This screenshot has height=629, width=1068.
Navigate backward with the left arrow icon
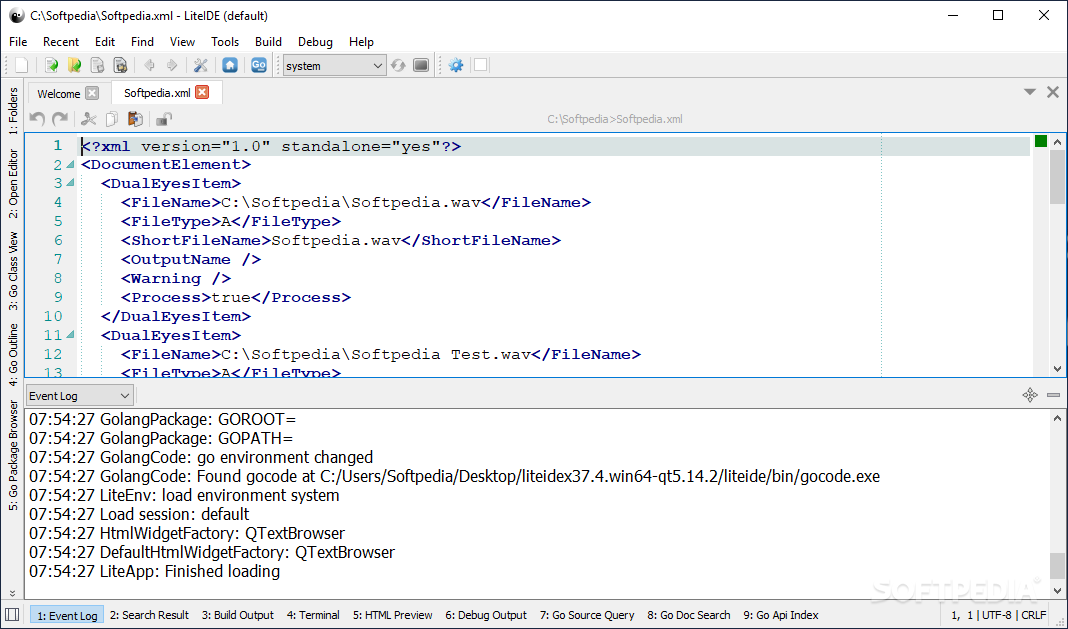click(149, 65)
